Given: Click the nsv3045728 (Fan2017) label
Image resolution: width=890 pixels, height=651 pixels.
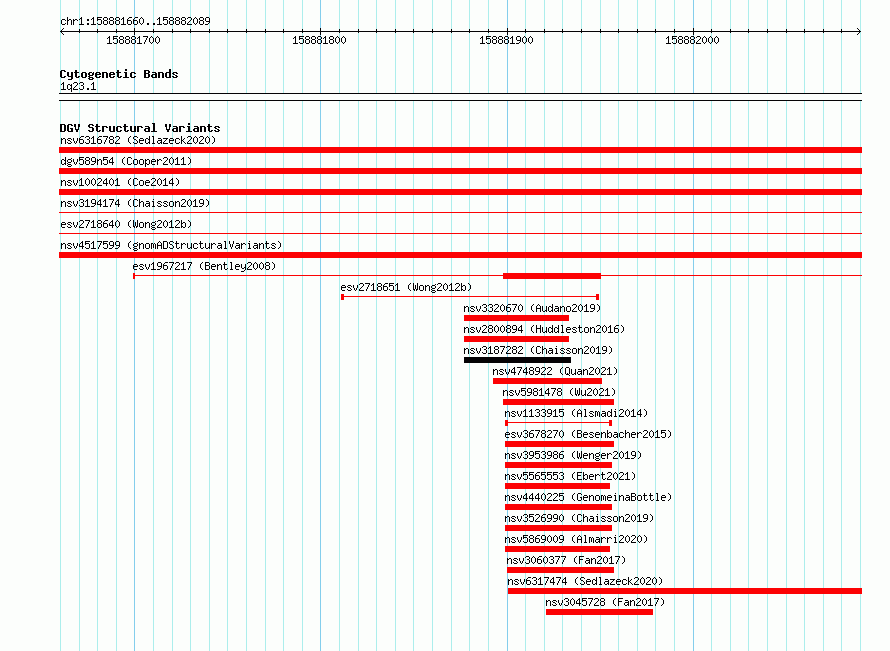Looking at the screenshot, I should [605, 602].
